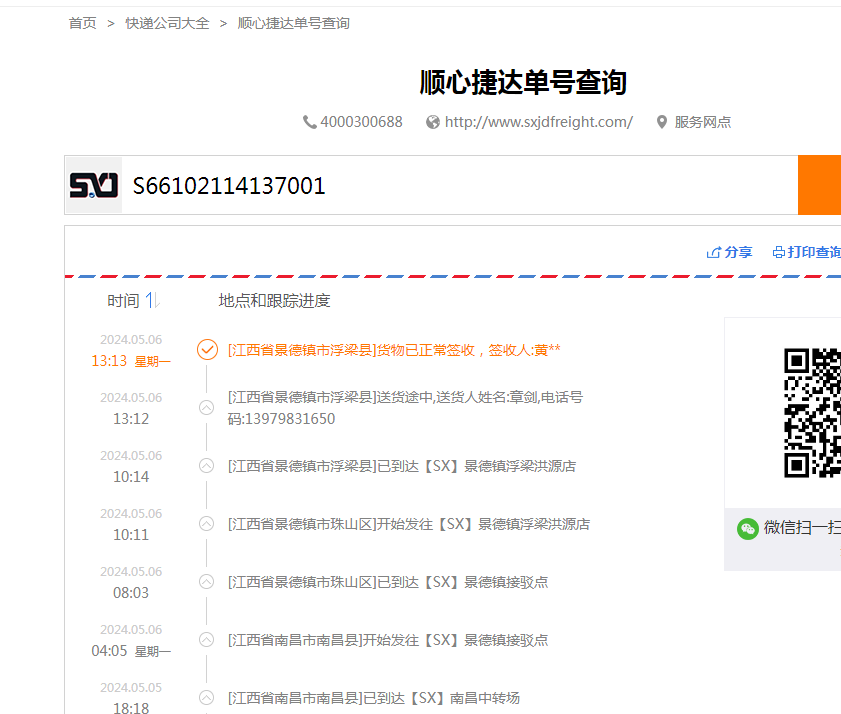Click globe icon beside website URL

coord(433,122)
